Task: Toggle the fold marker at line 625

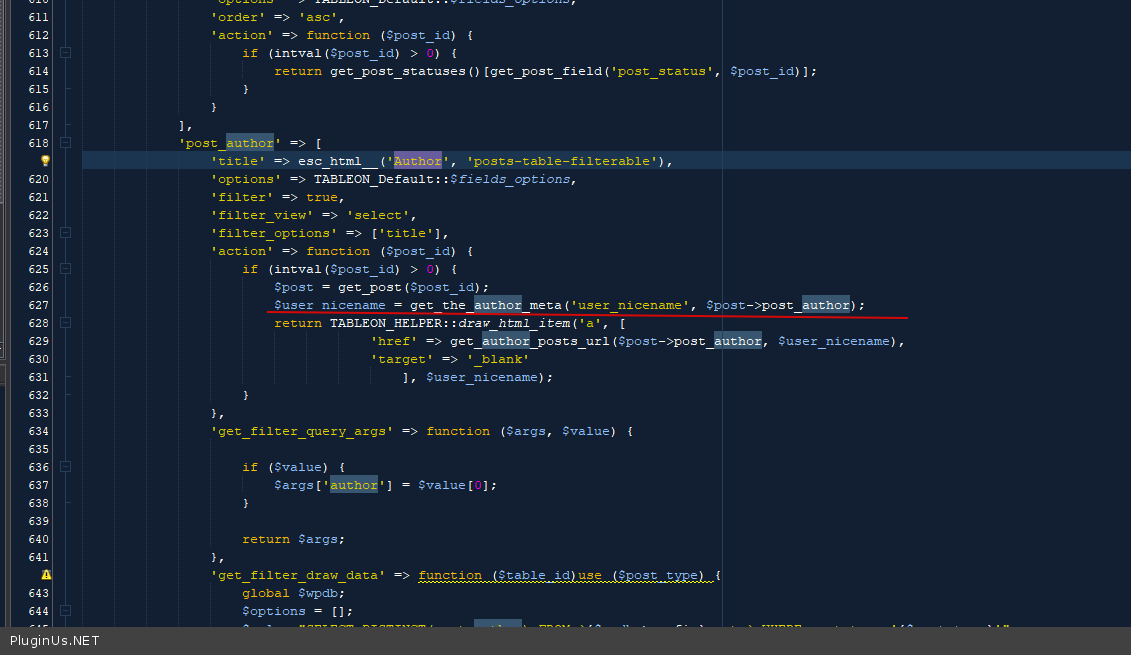Action: (65, 269)
